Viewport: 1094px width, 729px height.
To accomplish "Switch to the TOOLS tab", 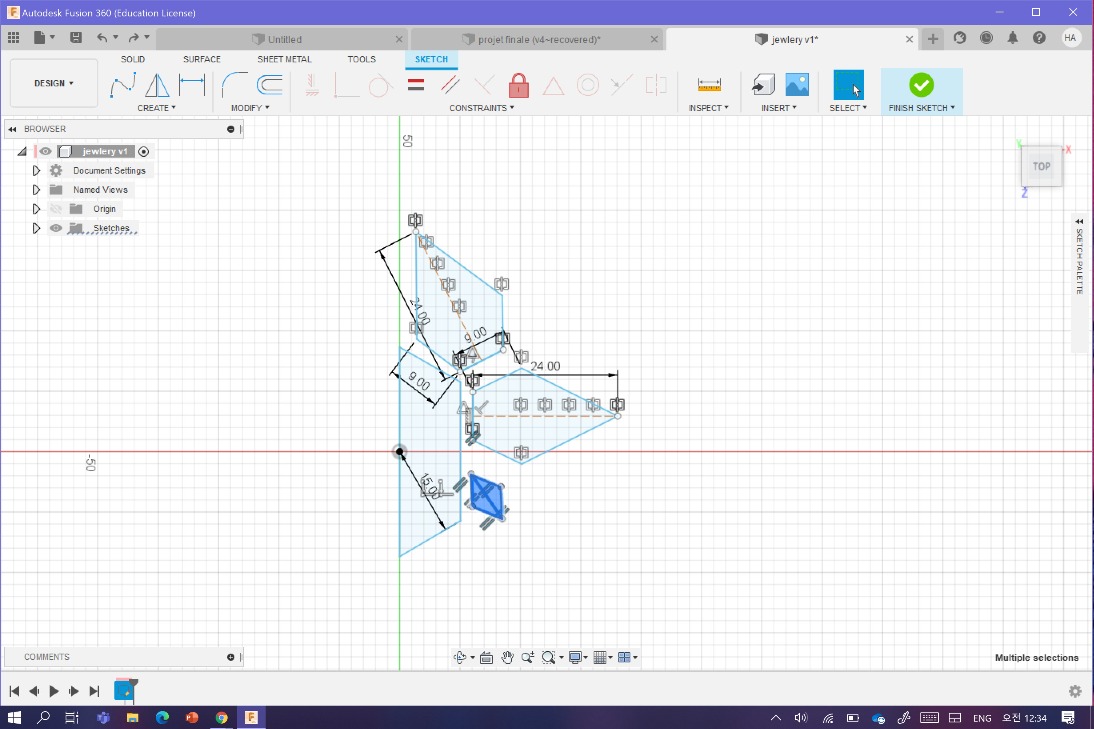I will click(x=361, y=59).
